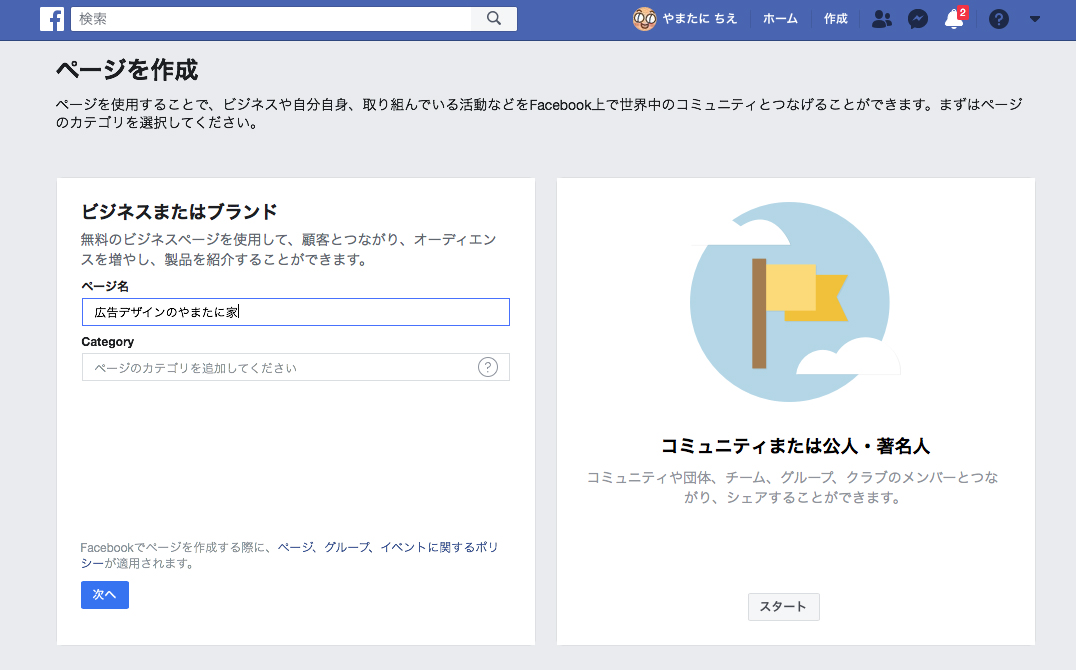The width and height of the screenshot is (1076, 670).
Task: Click Category field help icon
Action: tap(487, 367)
